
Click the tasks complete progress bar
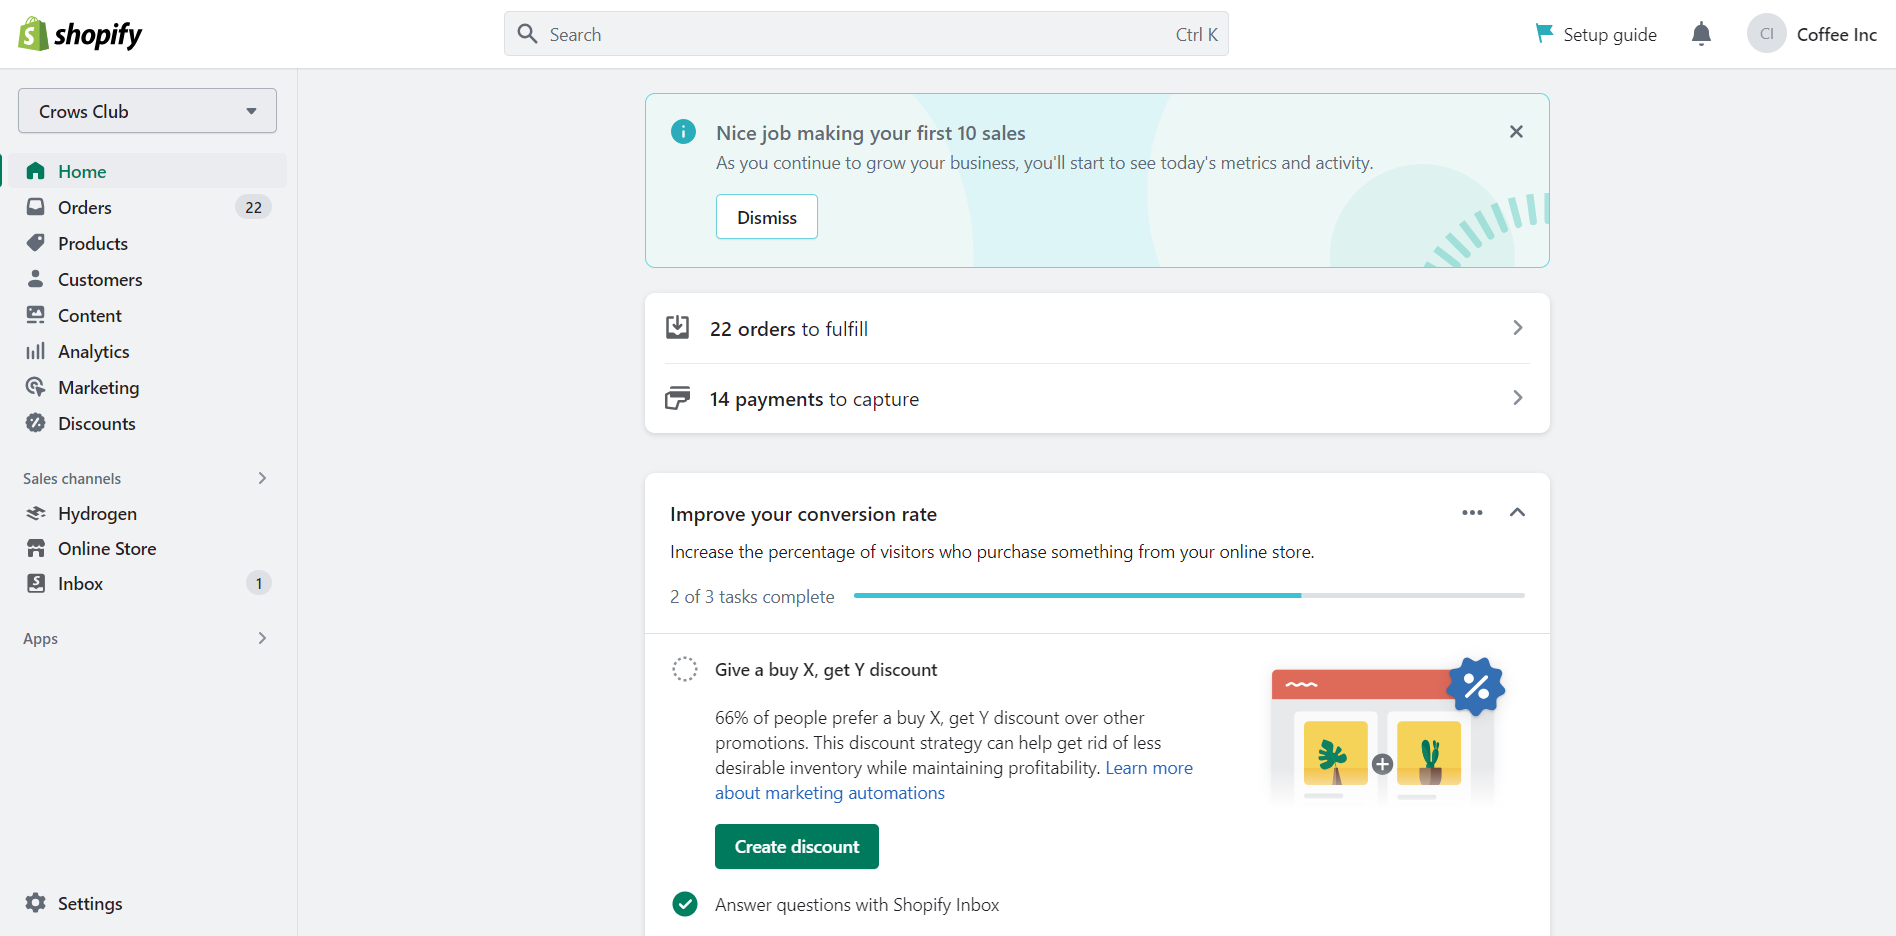click(x=1189, y=595)
